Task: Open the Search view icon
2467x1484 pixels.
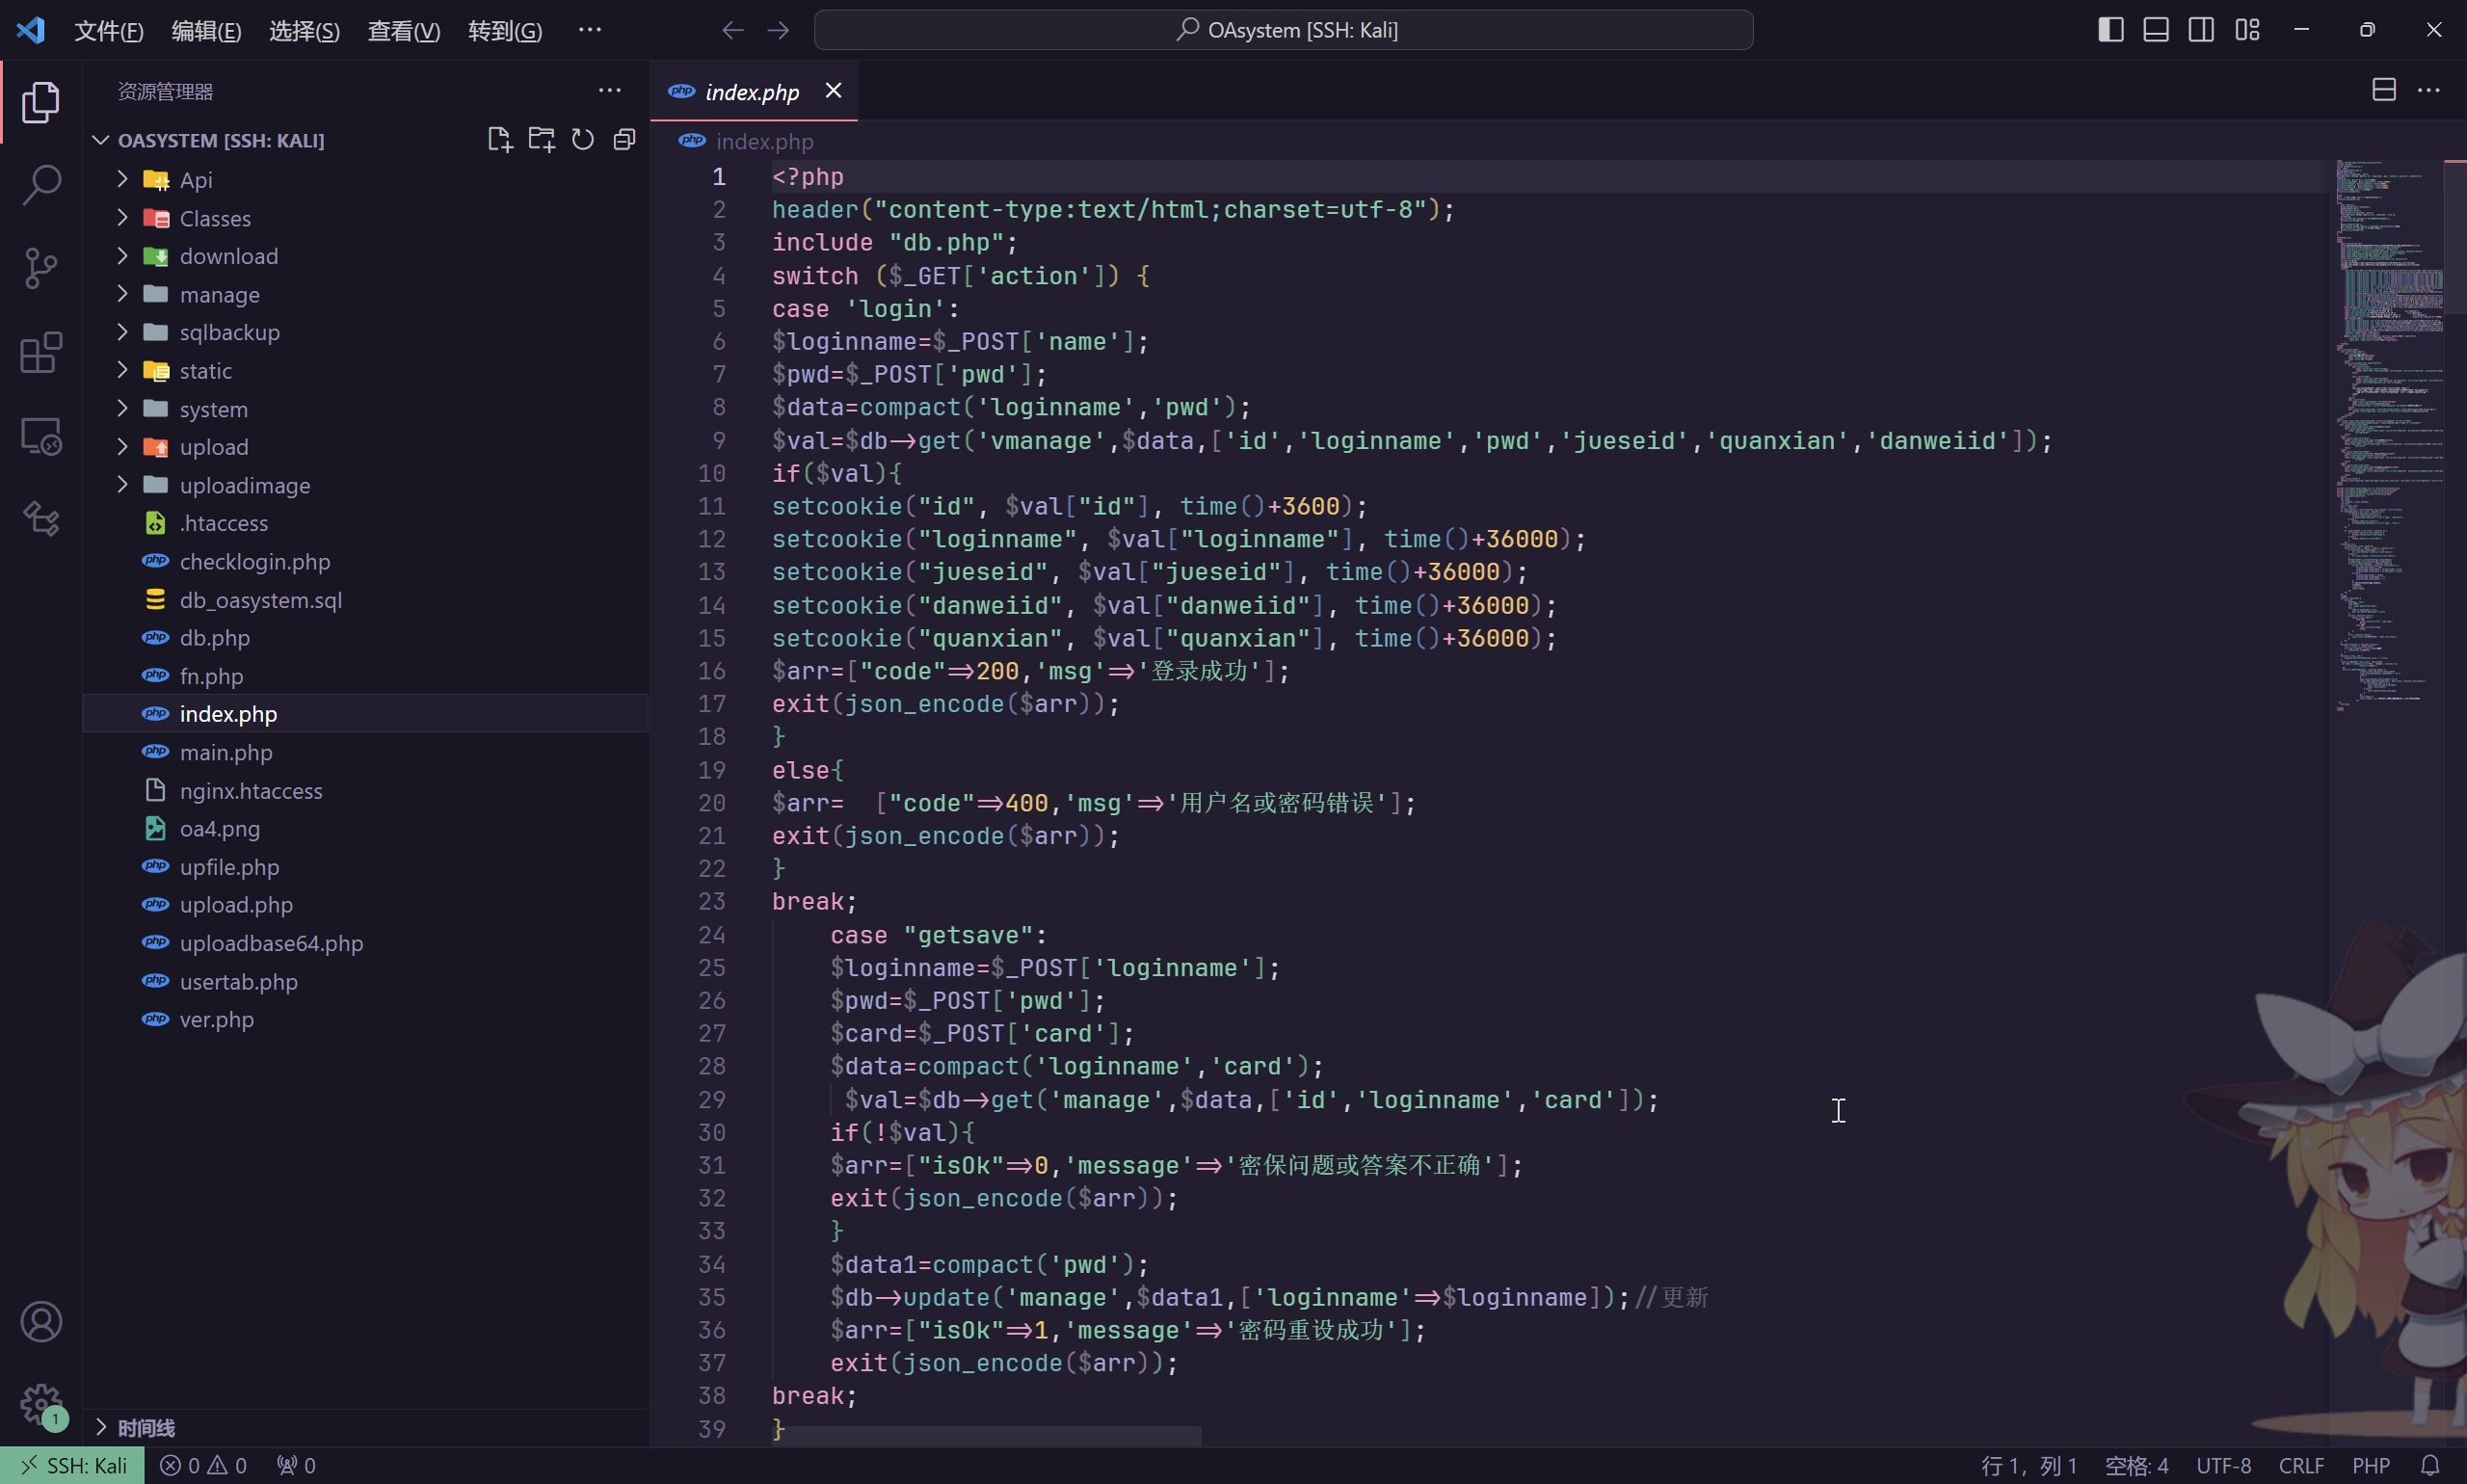Action: (x=41, y=185)
